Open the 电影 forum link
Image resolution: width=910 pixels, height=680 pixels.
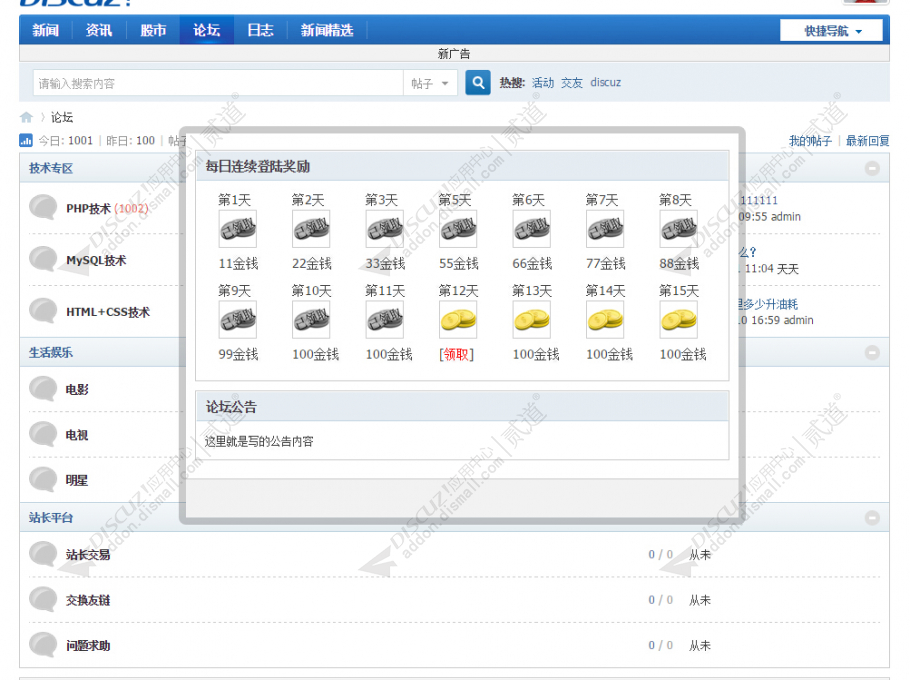pos(77,389)
